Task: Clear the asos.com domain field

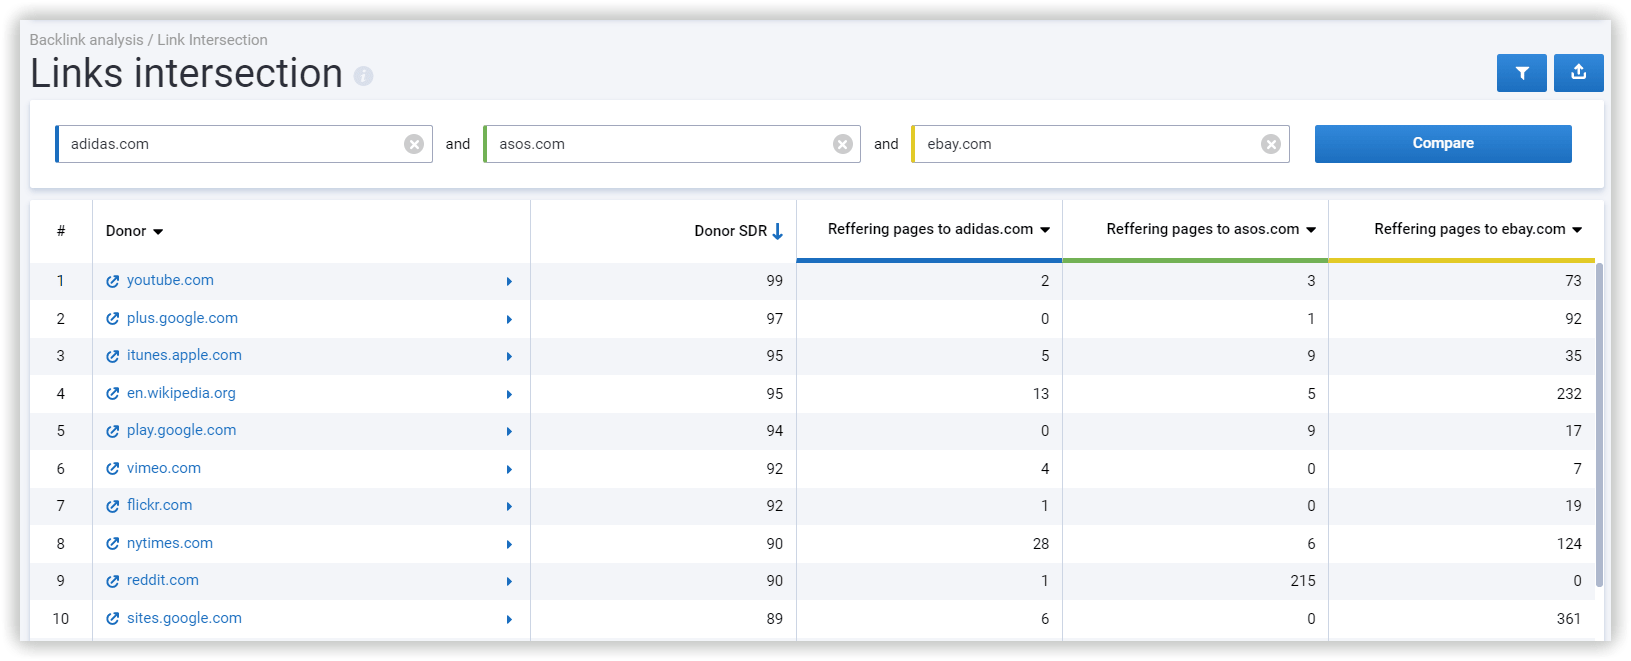Action: click(x=843, y=144)
